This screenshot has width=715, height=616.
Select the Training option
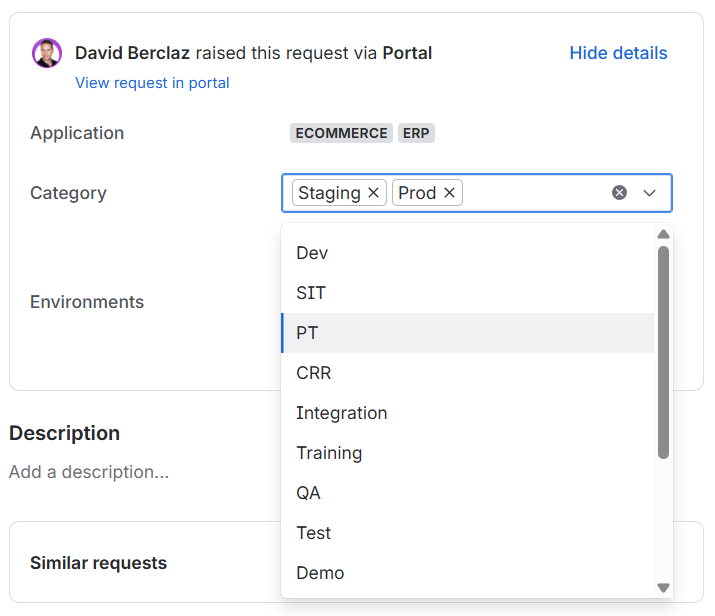pos(468,453)
